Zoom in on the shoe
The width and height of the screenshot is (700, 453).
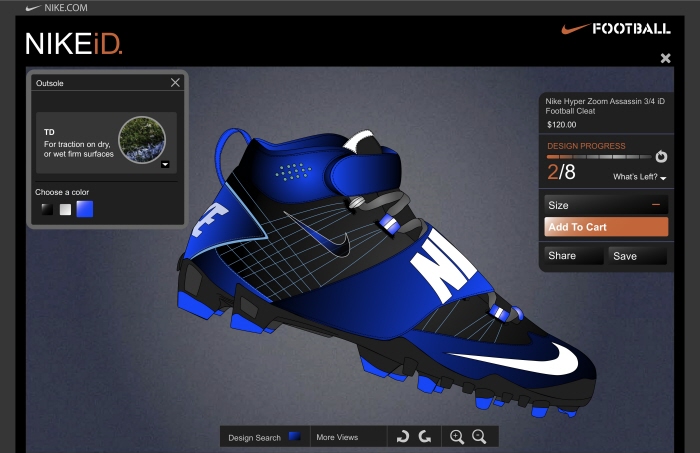[456, 436]
